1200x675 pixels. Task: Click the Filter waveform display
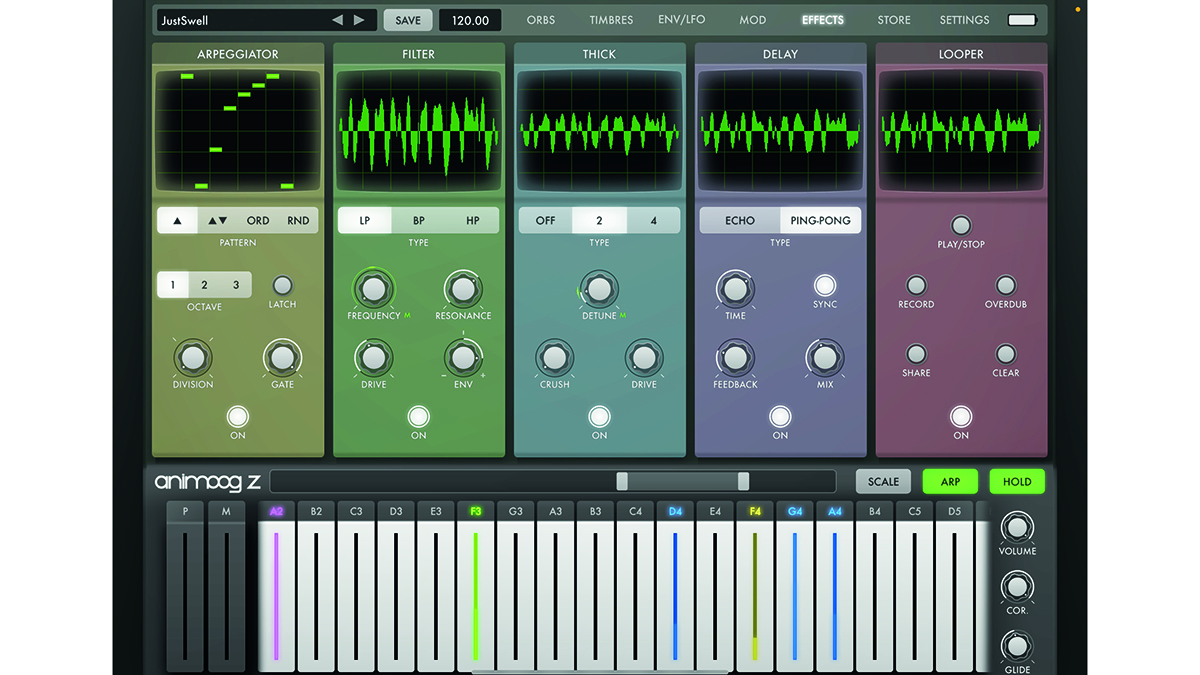(x=418, y=131)
